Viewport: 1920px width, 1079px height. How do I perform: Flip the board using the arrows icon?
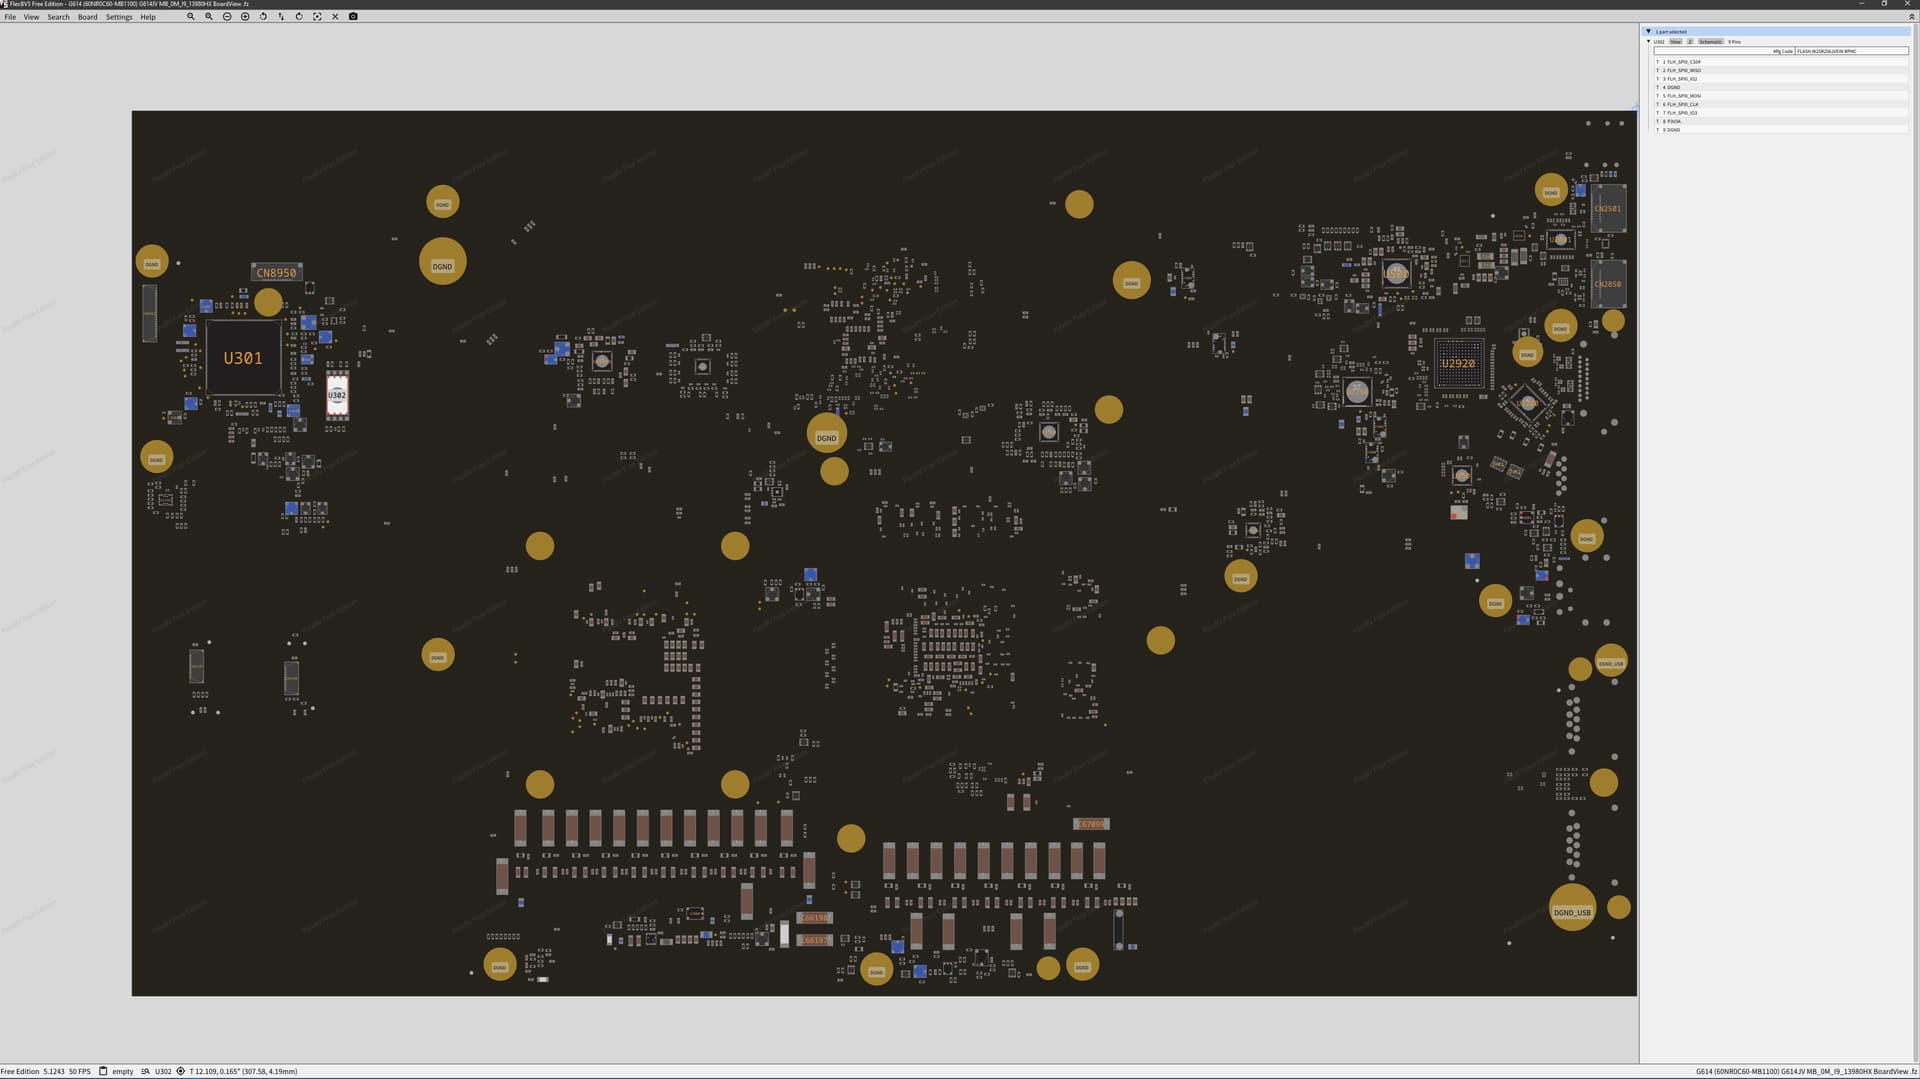click(x=281, y=17)
